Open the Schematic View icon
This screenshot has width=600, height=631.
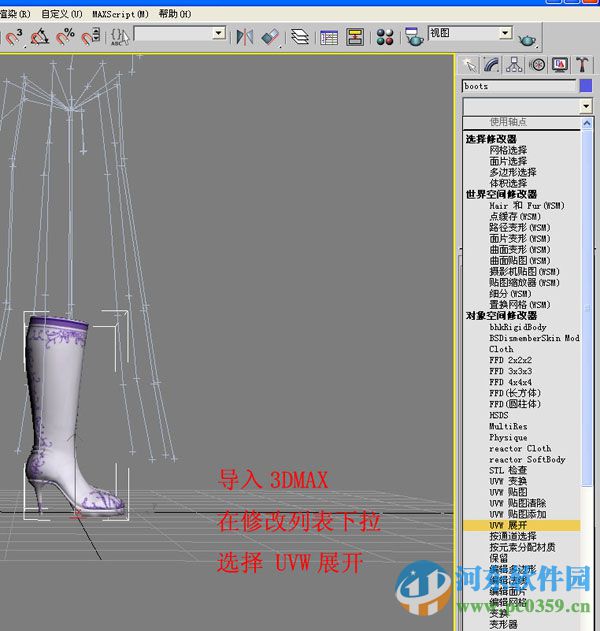pos(355,37)
